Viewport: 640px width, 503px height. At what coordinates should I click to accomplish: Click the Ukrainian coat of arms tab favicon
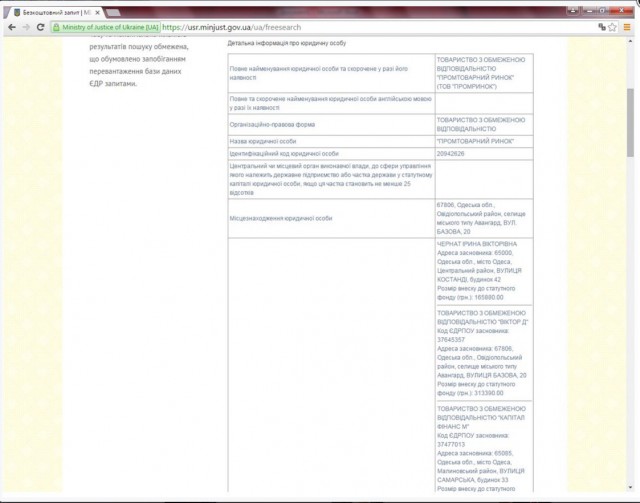click(17, 13)
